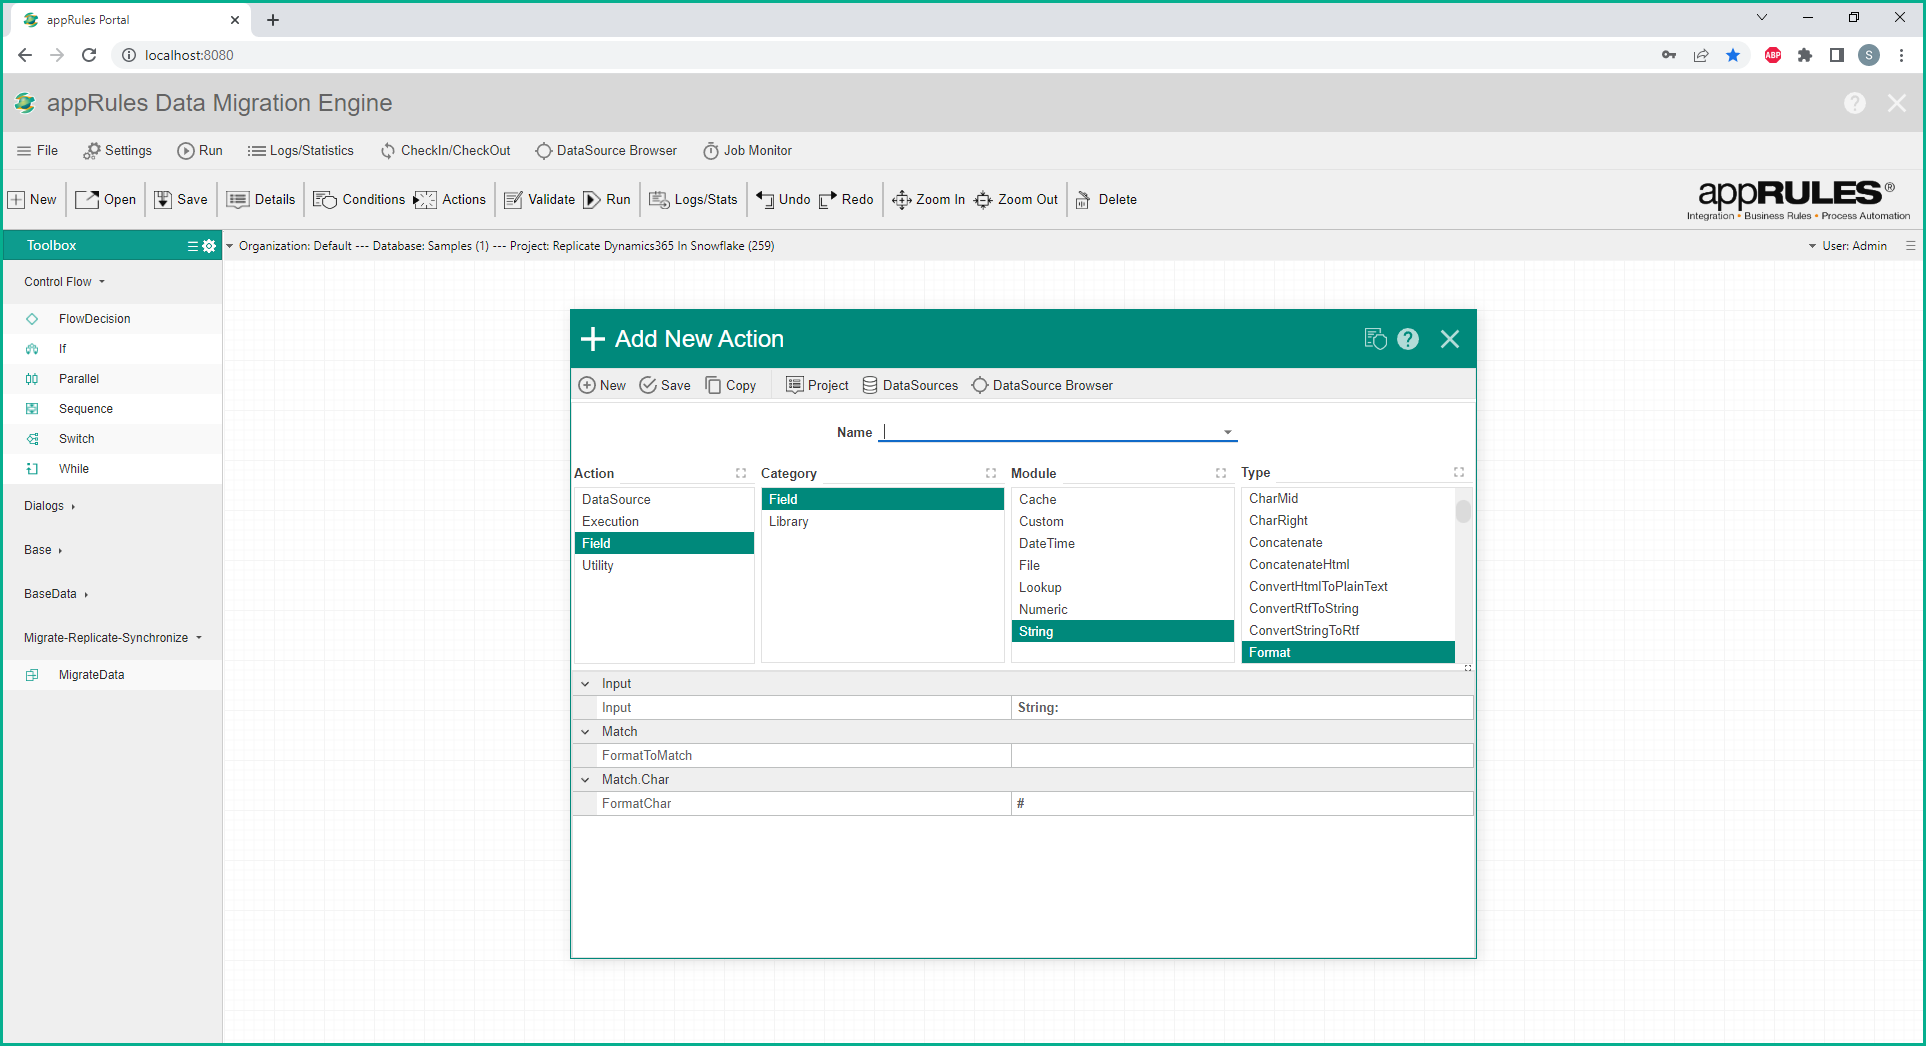Screen dimensions: 1926x1046
Task: Select Utility in the Action list
Action: 664,566
